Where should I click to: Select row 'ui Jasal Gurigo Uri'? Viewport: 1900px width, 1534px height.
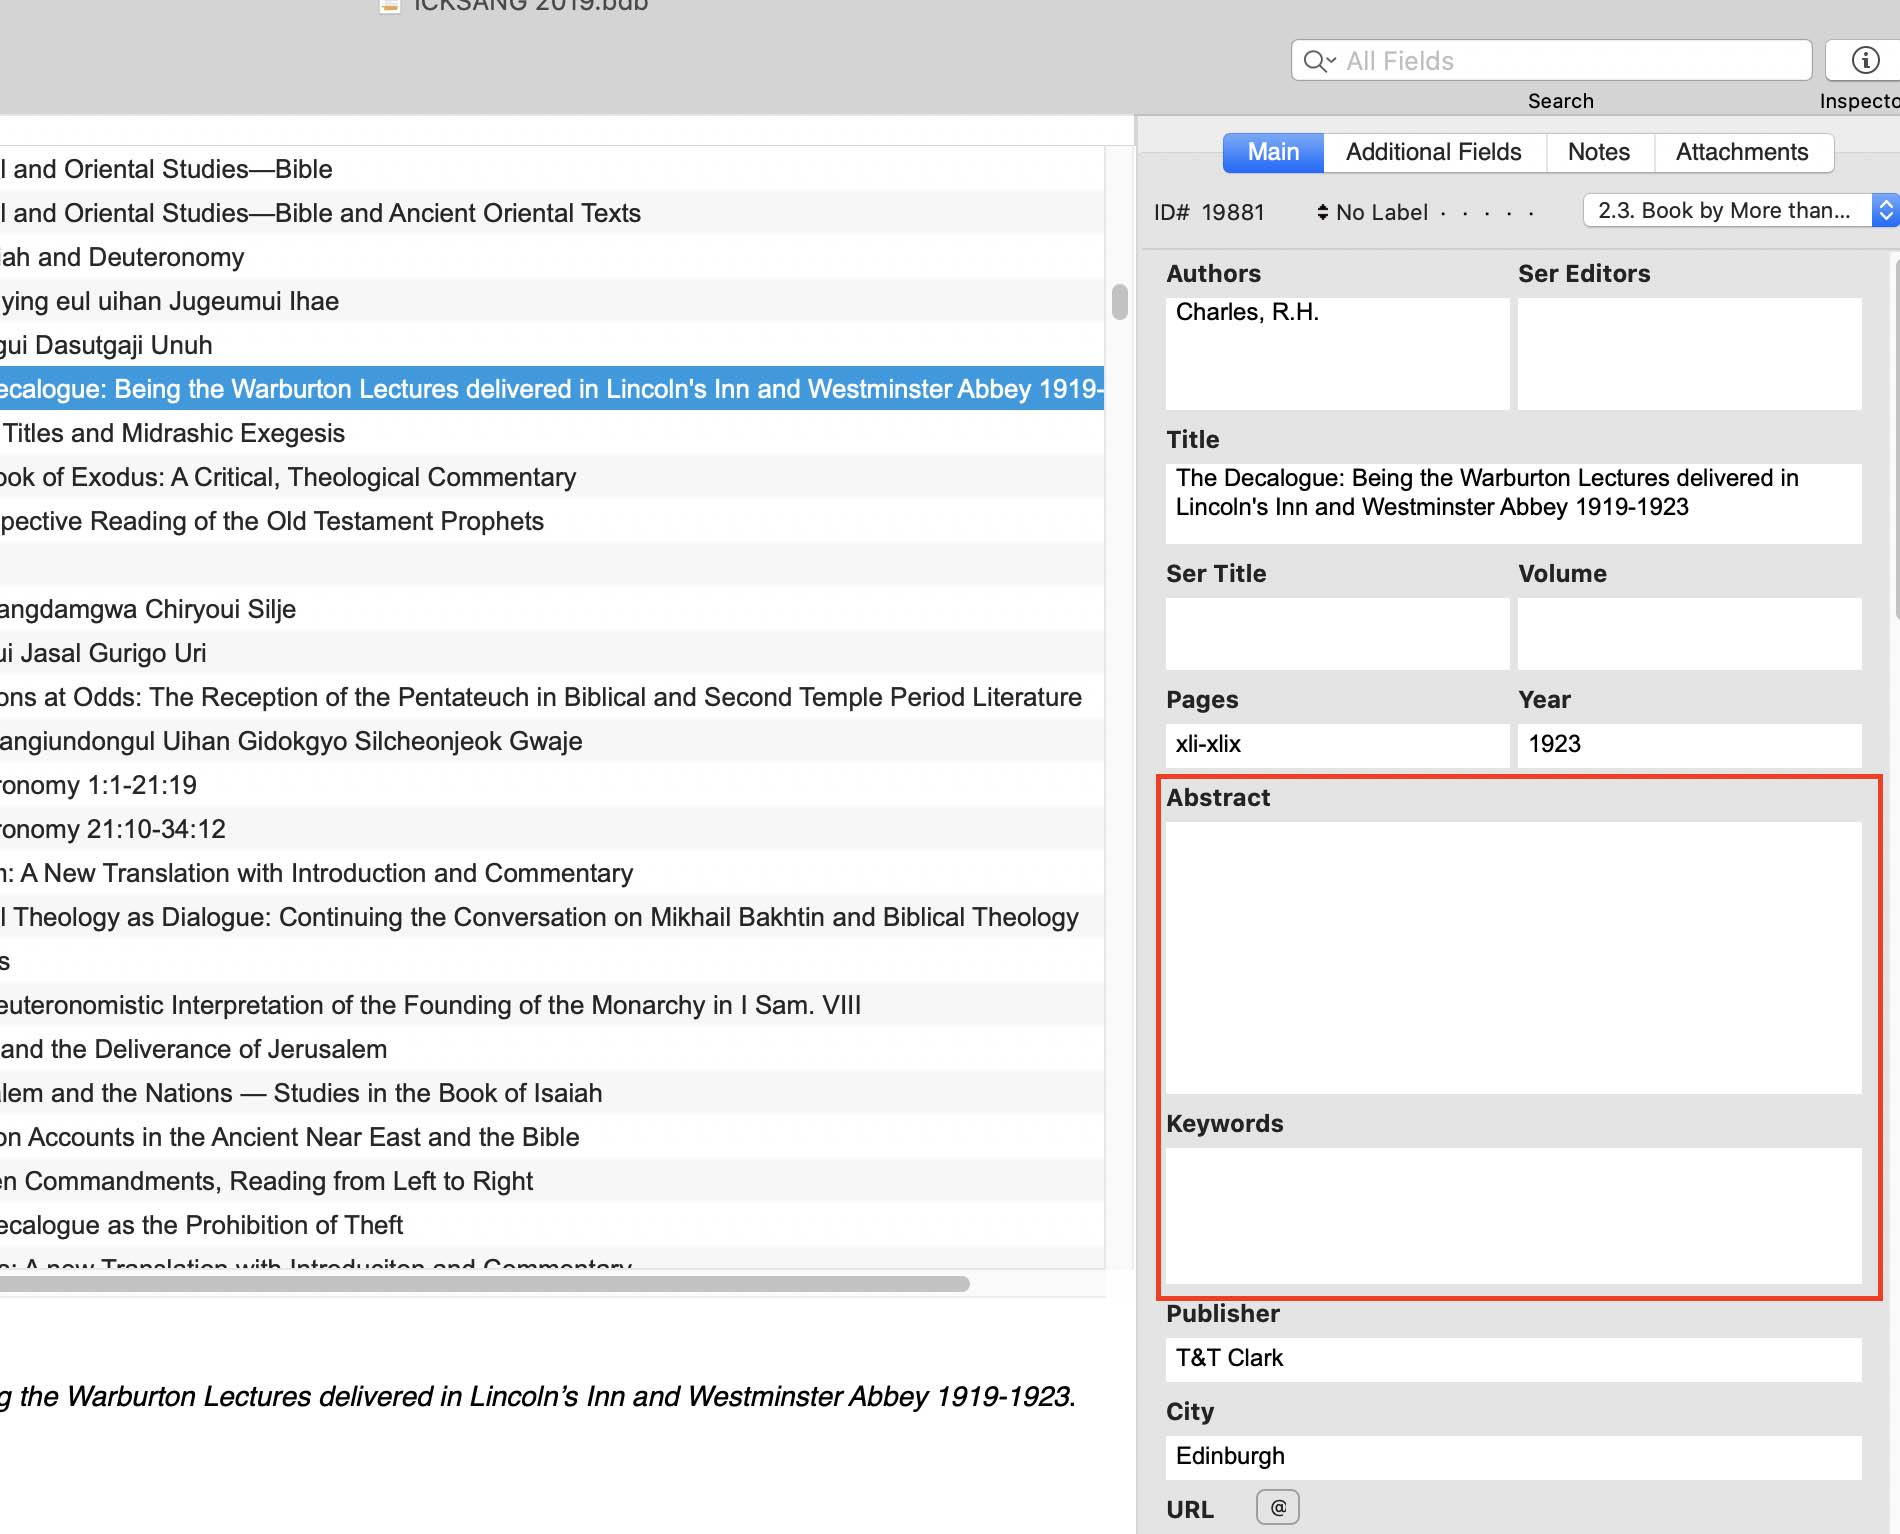click(x=552, y=653)
